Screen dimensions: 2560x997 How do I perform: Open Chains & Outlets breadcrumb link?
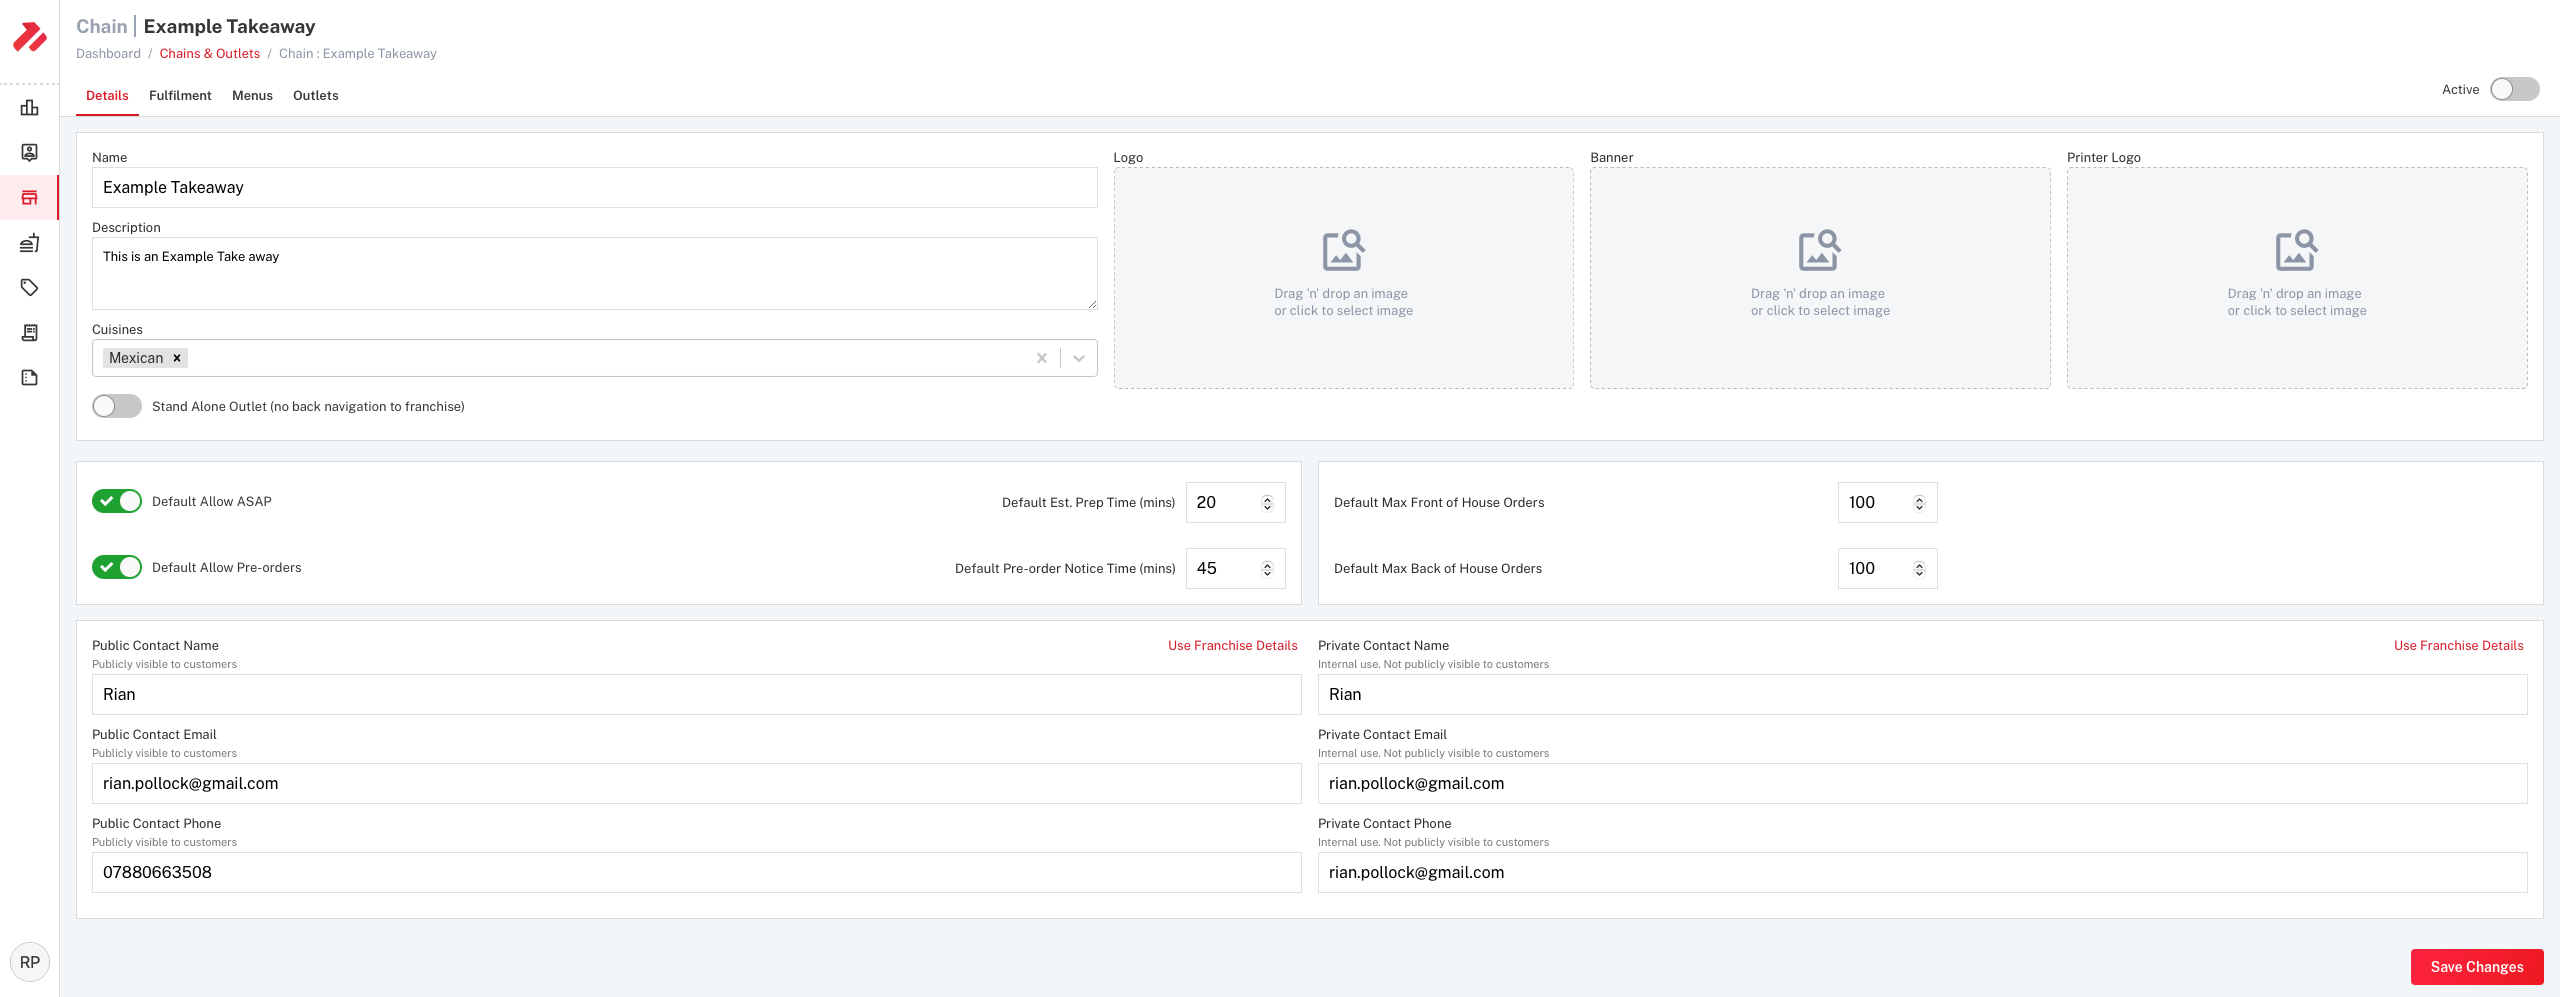click(210, 54)
